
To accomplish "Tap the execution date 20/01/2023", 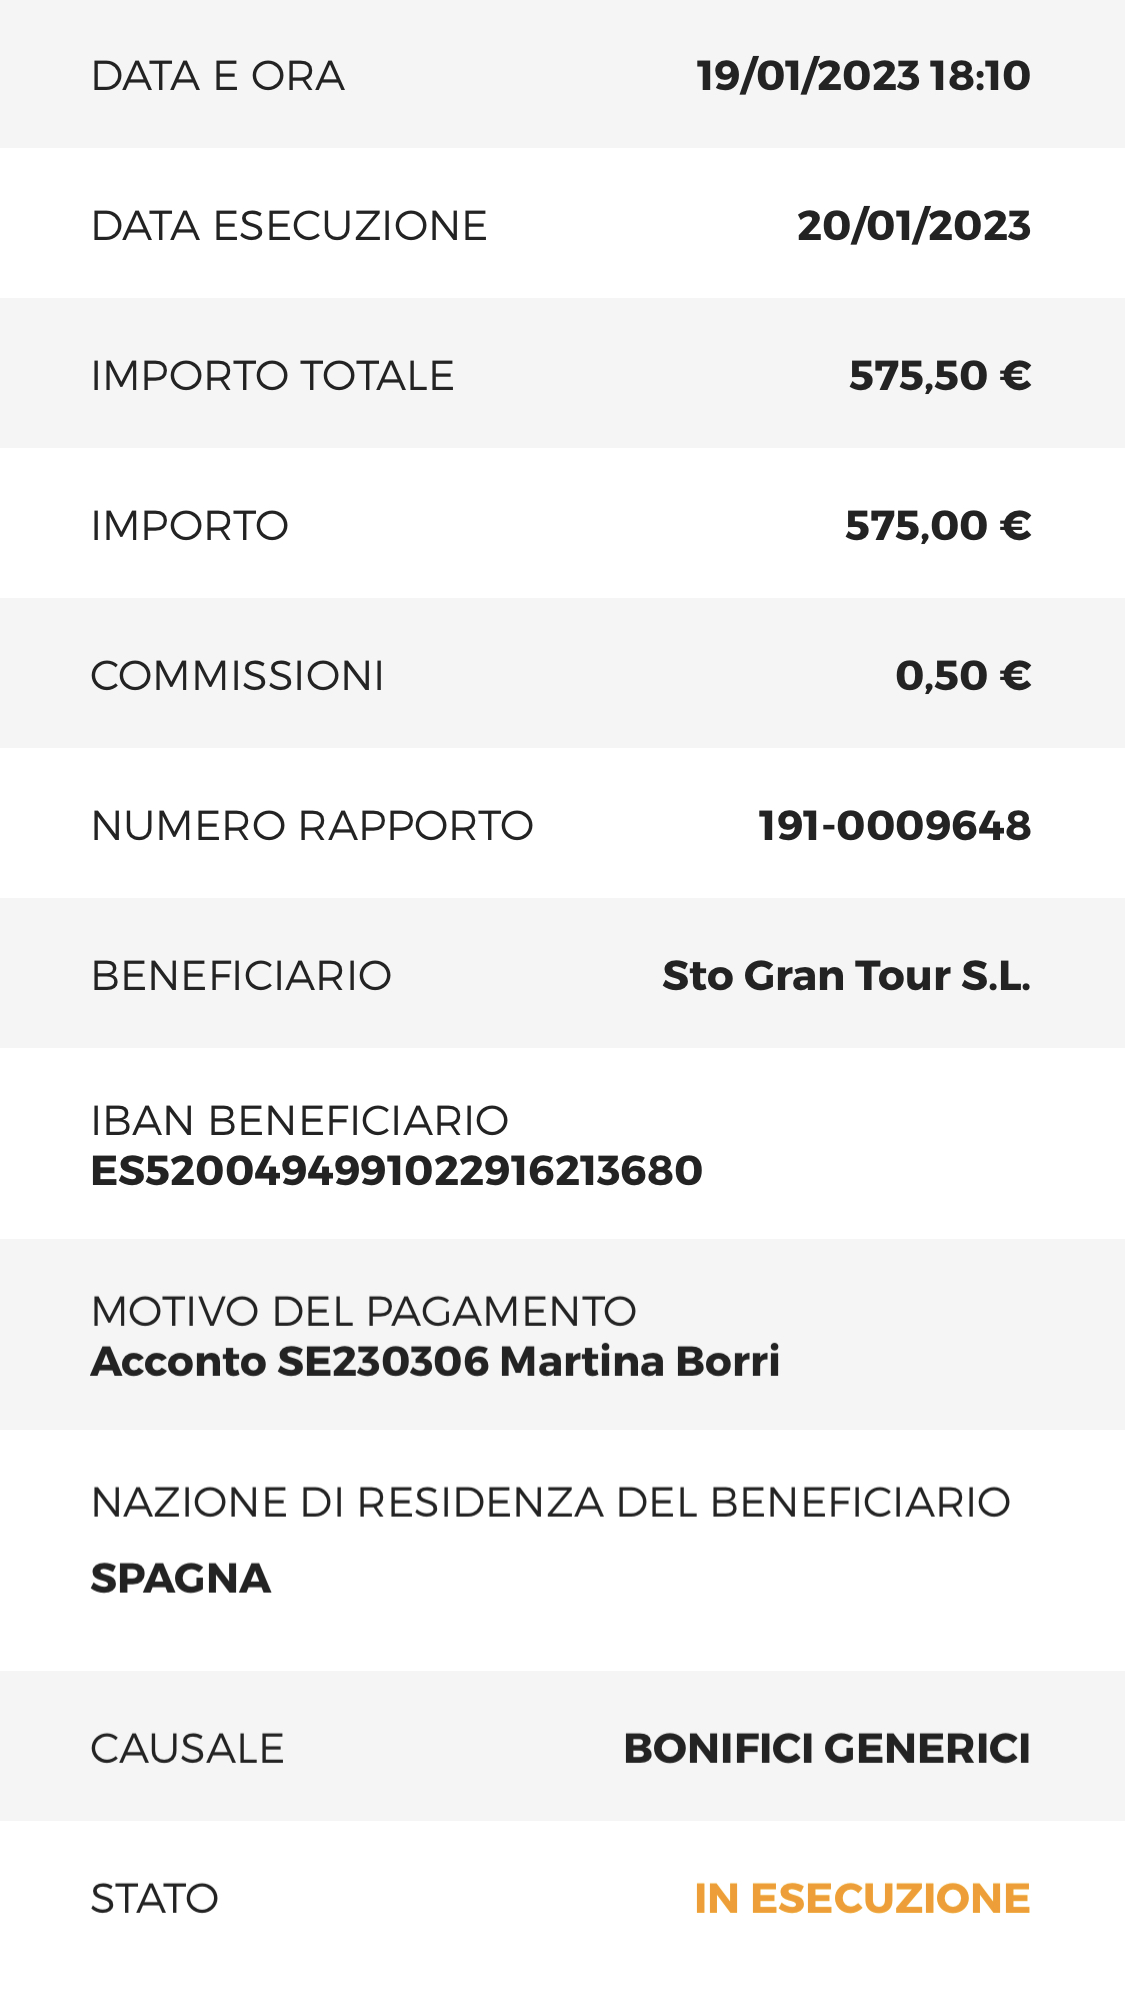I will click(x=914, y=226).
